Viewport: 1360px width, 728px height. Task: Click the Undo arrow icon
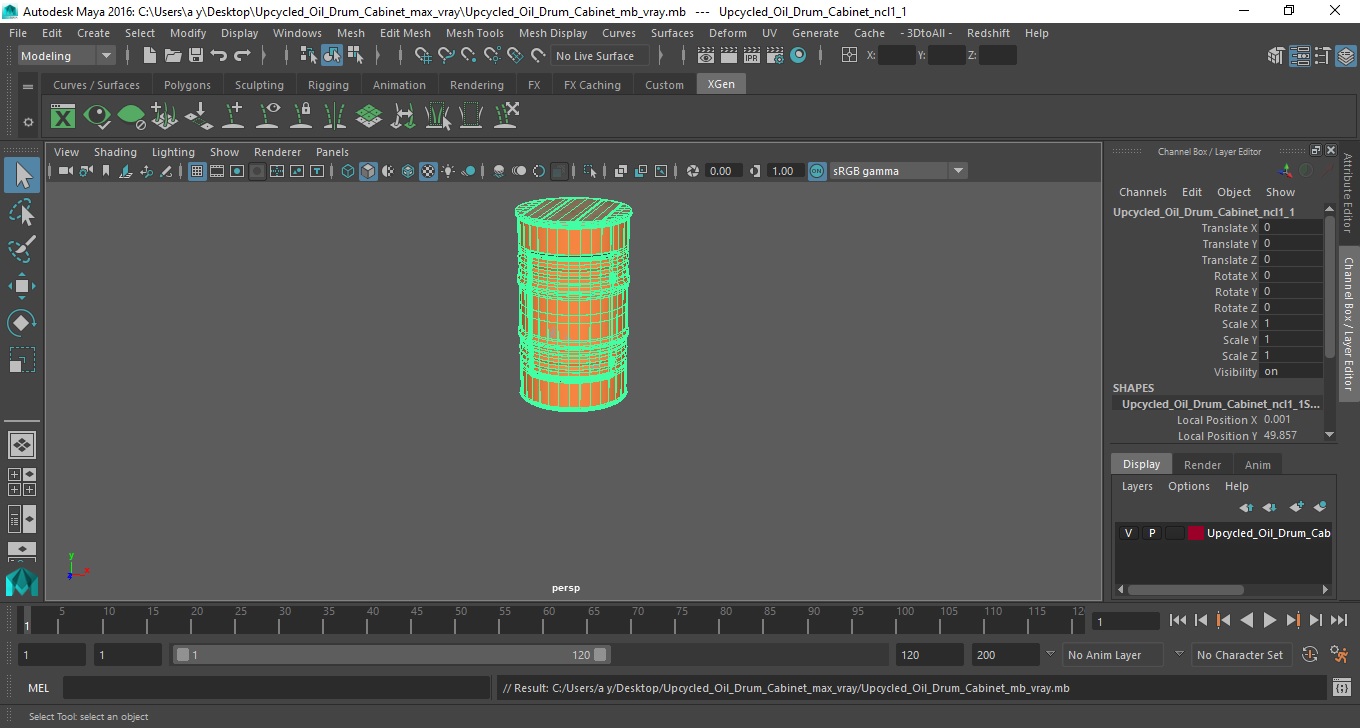point(219,56)
